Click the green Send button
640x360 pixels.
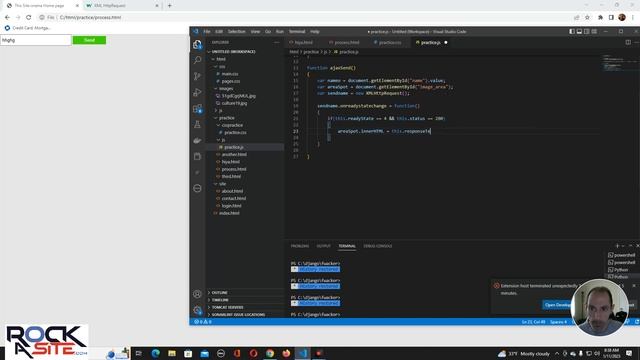click(89, 40)
